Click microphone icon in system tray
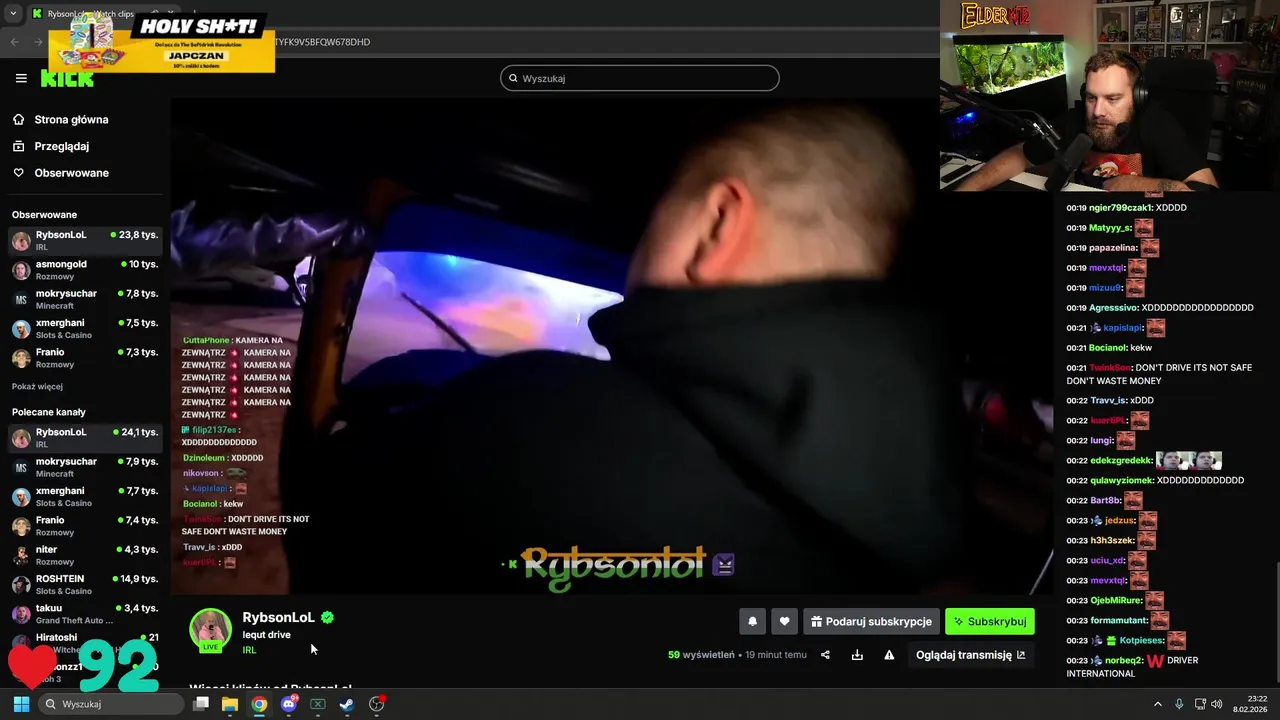The width and height of the screenshot is (1280, 720). (x=1179, y=704)
